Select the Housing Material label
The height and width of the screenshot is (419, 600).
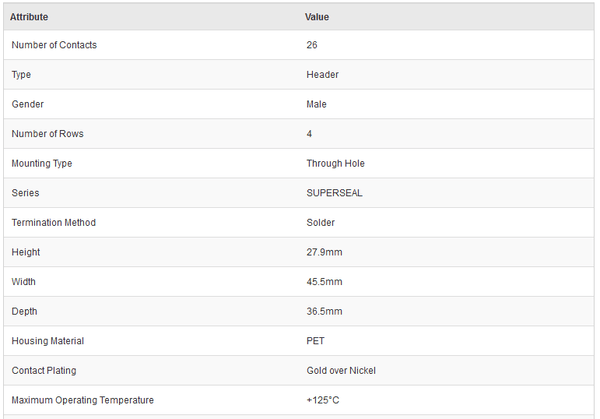48,341
